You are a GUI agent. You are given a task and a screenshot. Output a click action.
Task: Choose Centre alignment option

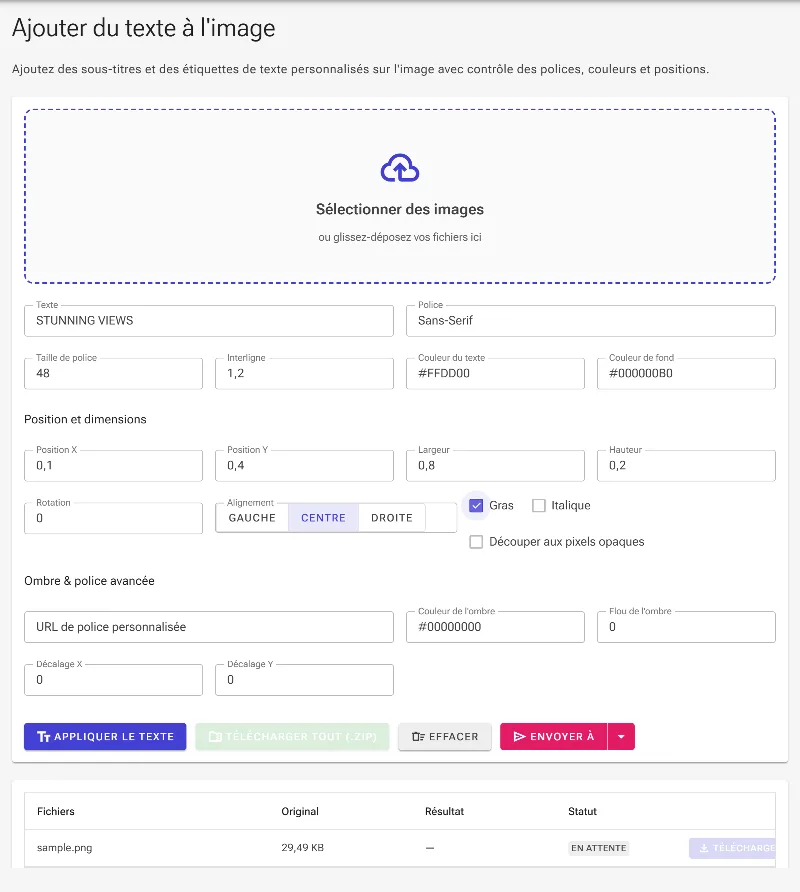(x=323, y=518)
